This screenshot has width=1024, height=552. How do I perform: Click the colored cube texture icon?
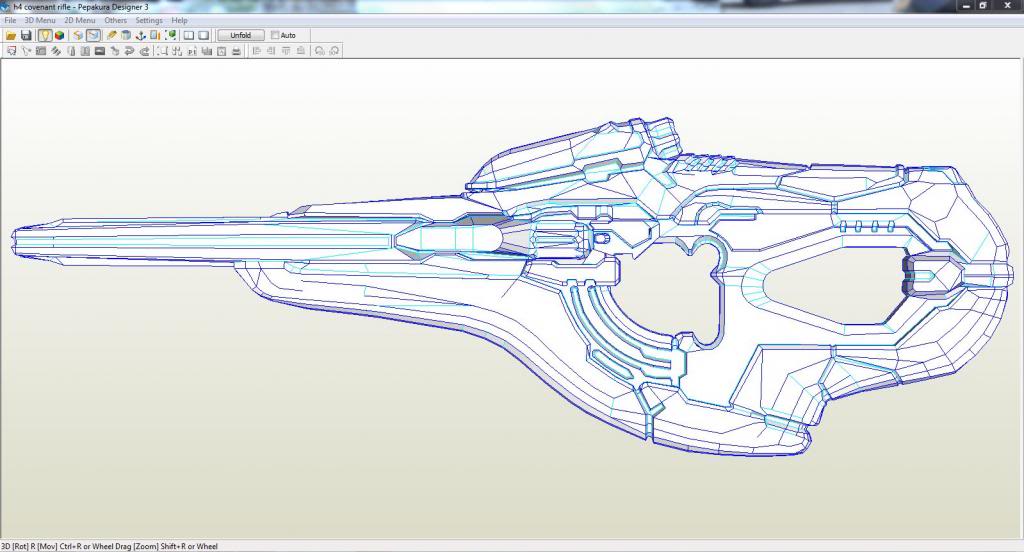(x=60, y=35)
